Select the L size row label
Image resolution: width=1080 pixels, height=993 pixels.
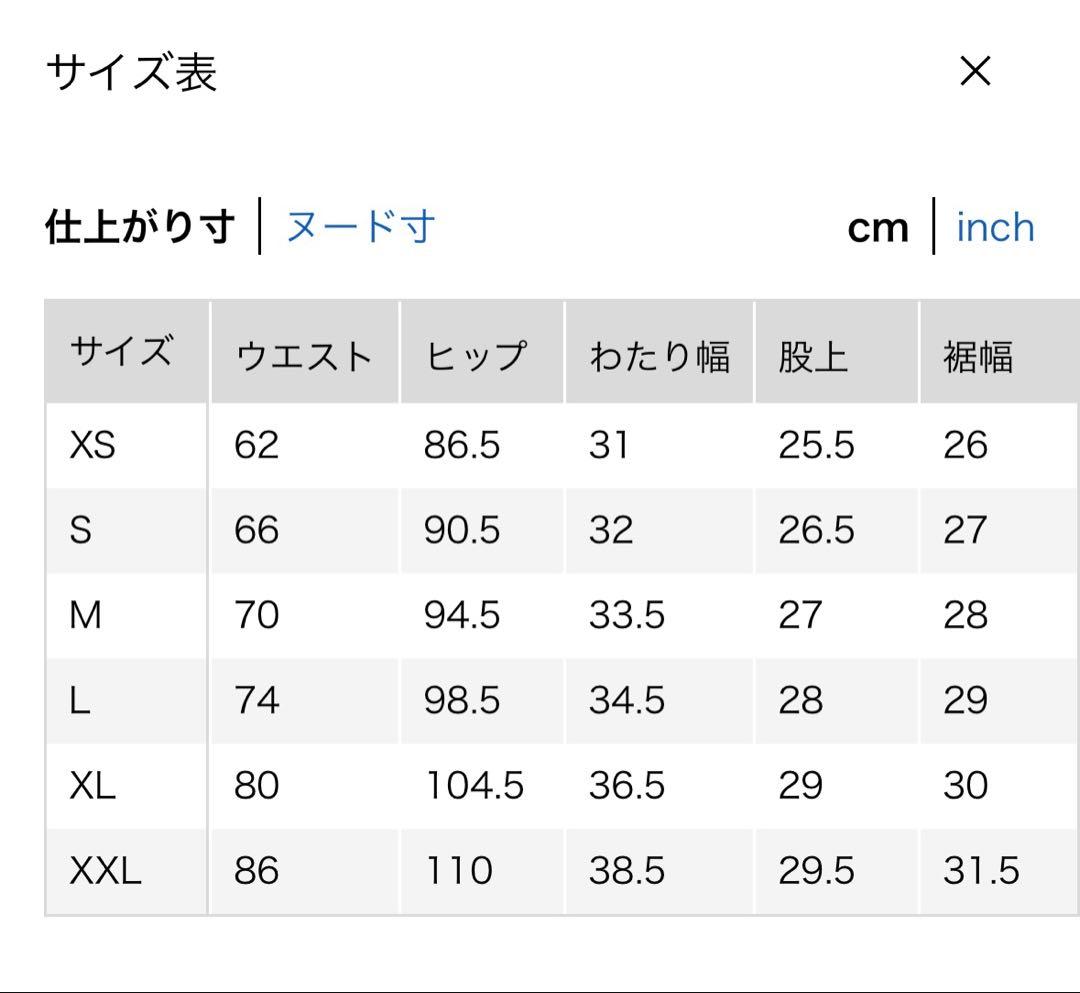pyautogui.click(x=79, y=700)
